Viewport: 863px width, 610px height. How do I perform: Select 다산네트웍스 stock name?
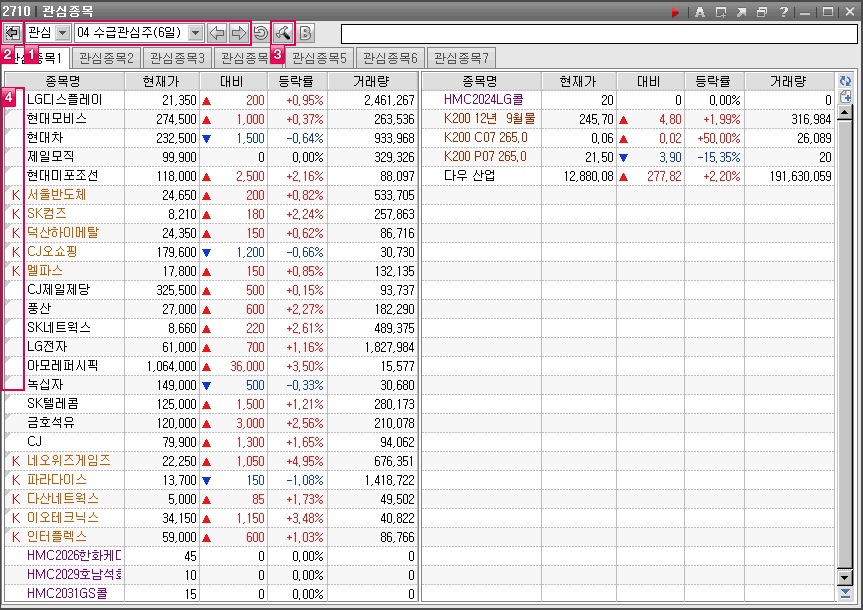coord(63,499)
